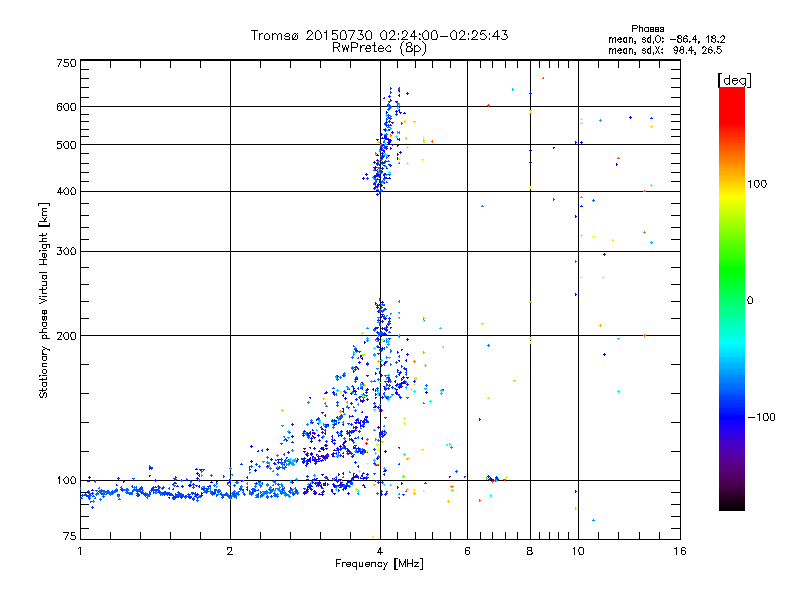Viewport: 800px width, 600px height.
Task: Click the 'RwPretec (8p)' subtitle
Action: pyautogui.click(x=379, y=48)
